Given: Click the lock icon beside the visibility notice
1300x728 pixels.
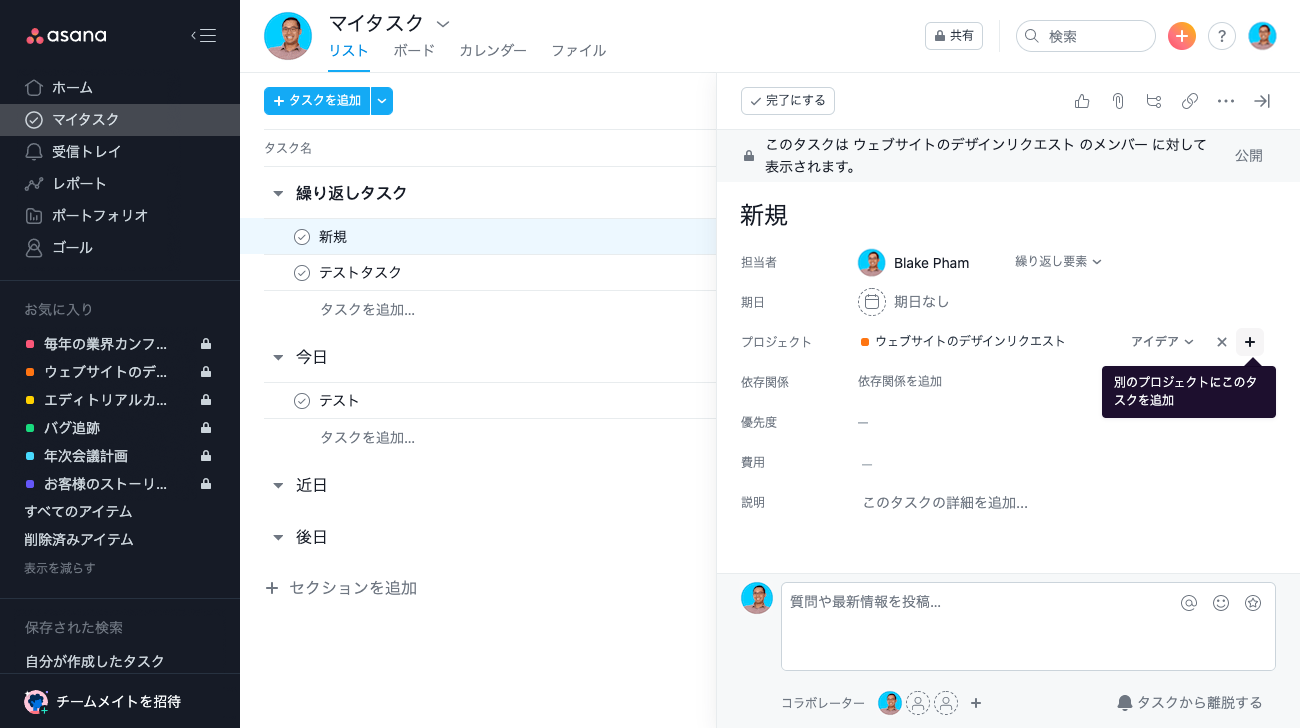Looking at the screenshot, I should click(749, 157).
